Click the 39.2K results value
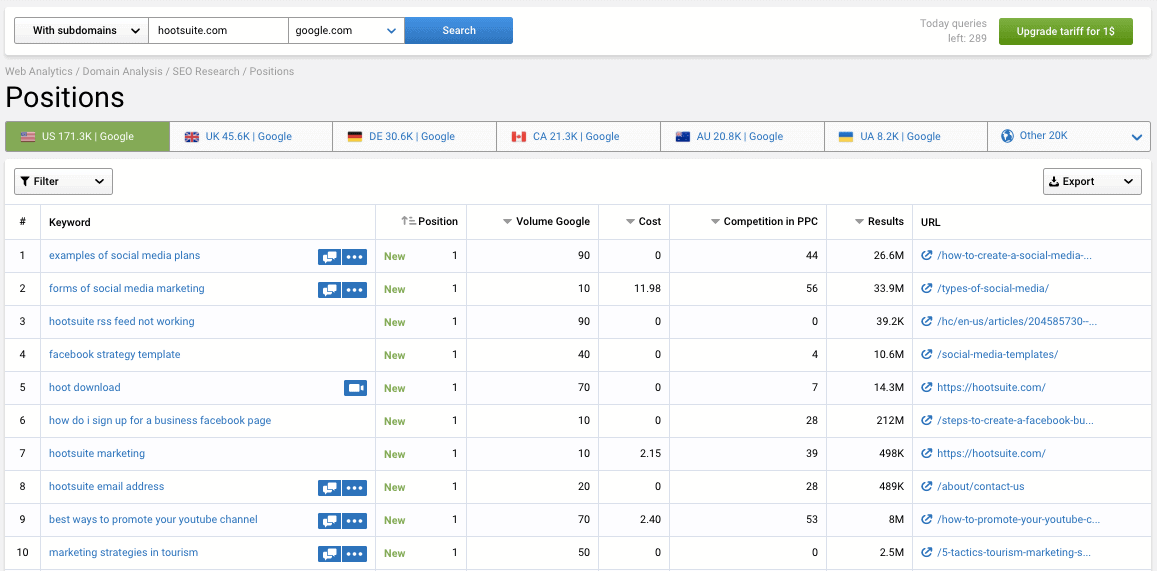 [x=888, y=322]
